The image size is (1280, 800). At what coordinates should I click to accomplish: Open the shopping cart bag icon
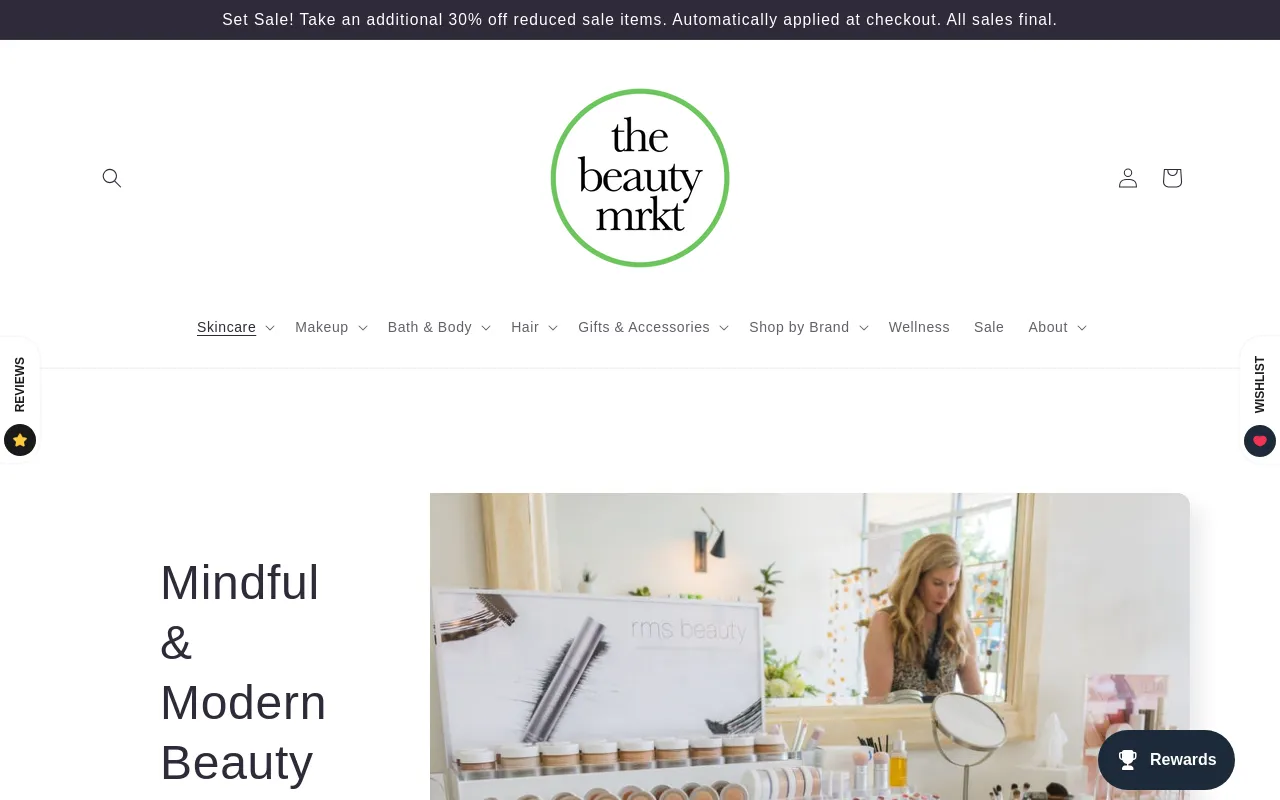pyautogui.click(x=1172, y=178)
